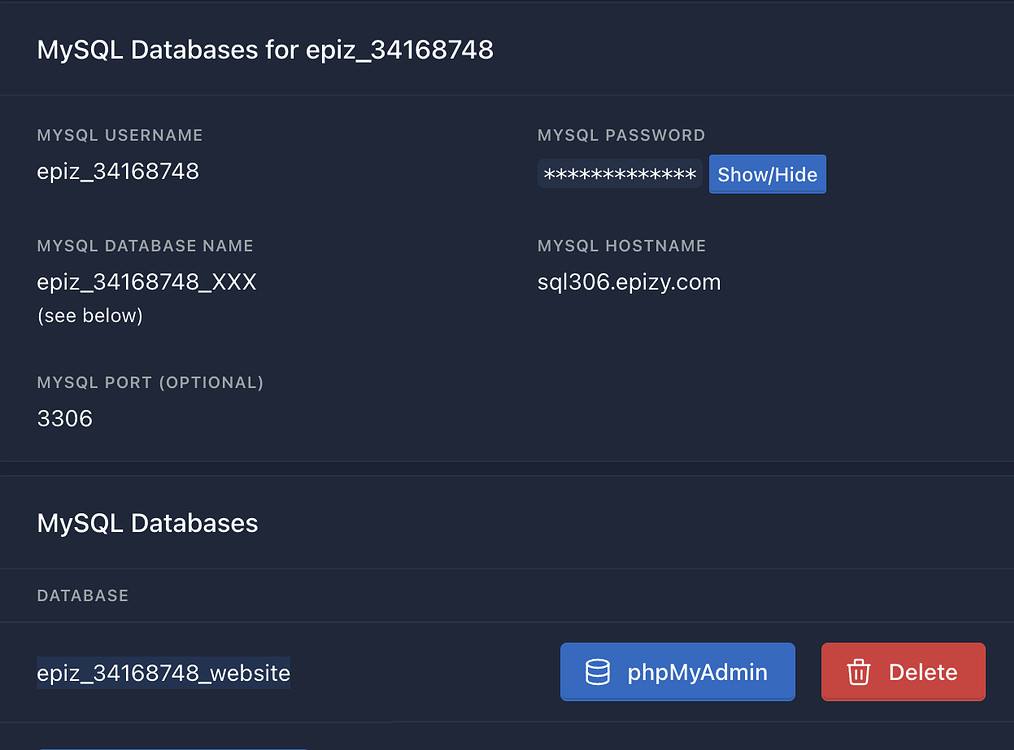Click the MYSQL PASSWORD field label
This screenshot has width=1014, height=750.
621,135
